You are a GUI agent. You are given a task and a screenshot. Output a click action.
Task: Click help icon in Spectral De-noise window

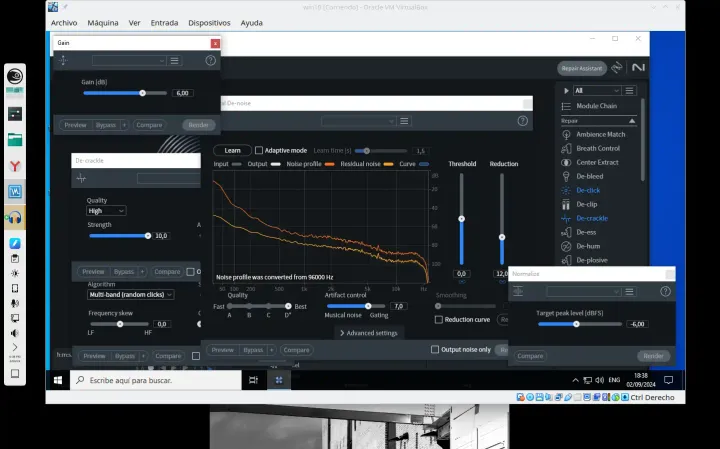523,121
